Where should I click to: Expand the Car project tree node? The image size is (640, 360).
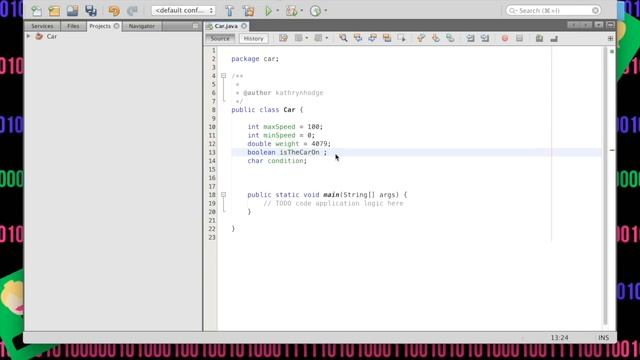click(28, 36)
